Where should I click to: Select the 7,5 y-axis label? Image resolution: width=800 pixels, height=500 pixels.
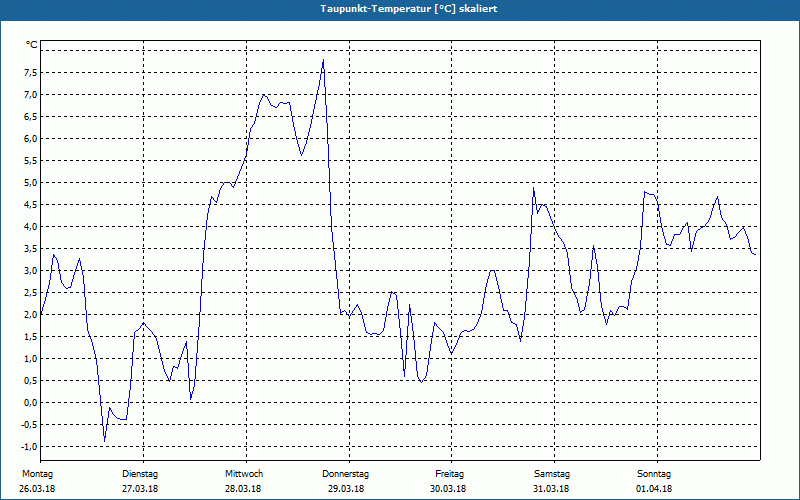coord(30,72)
